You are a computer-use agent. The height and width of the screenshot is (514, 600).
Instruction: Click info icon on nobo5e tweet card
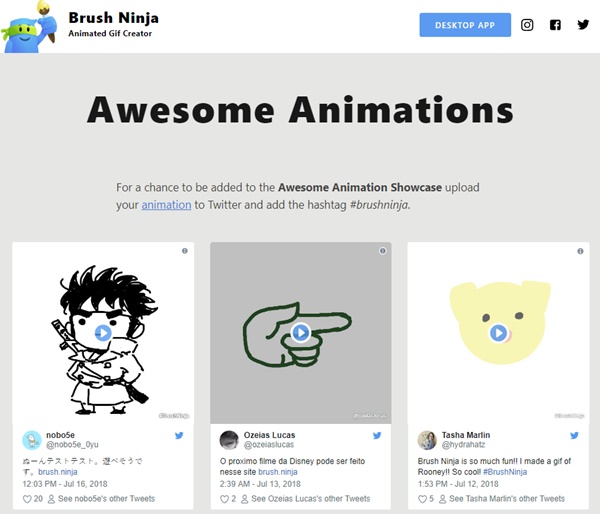pyautogui.click(x=185, y=251)
